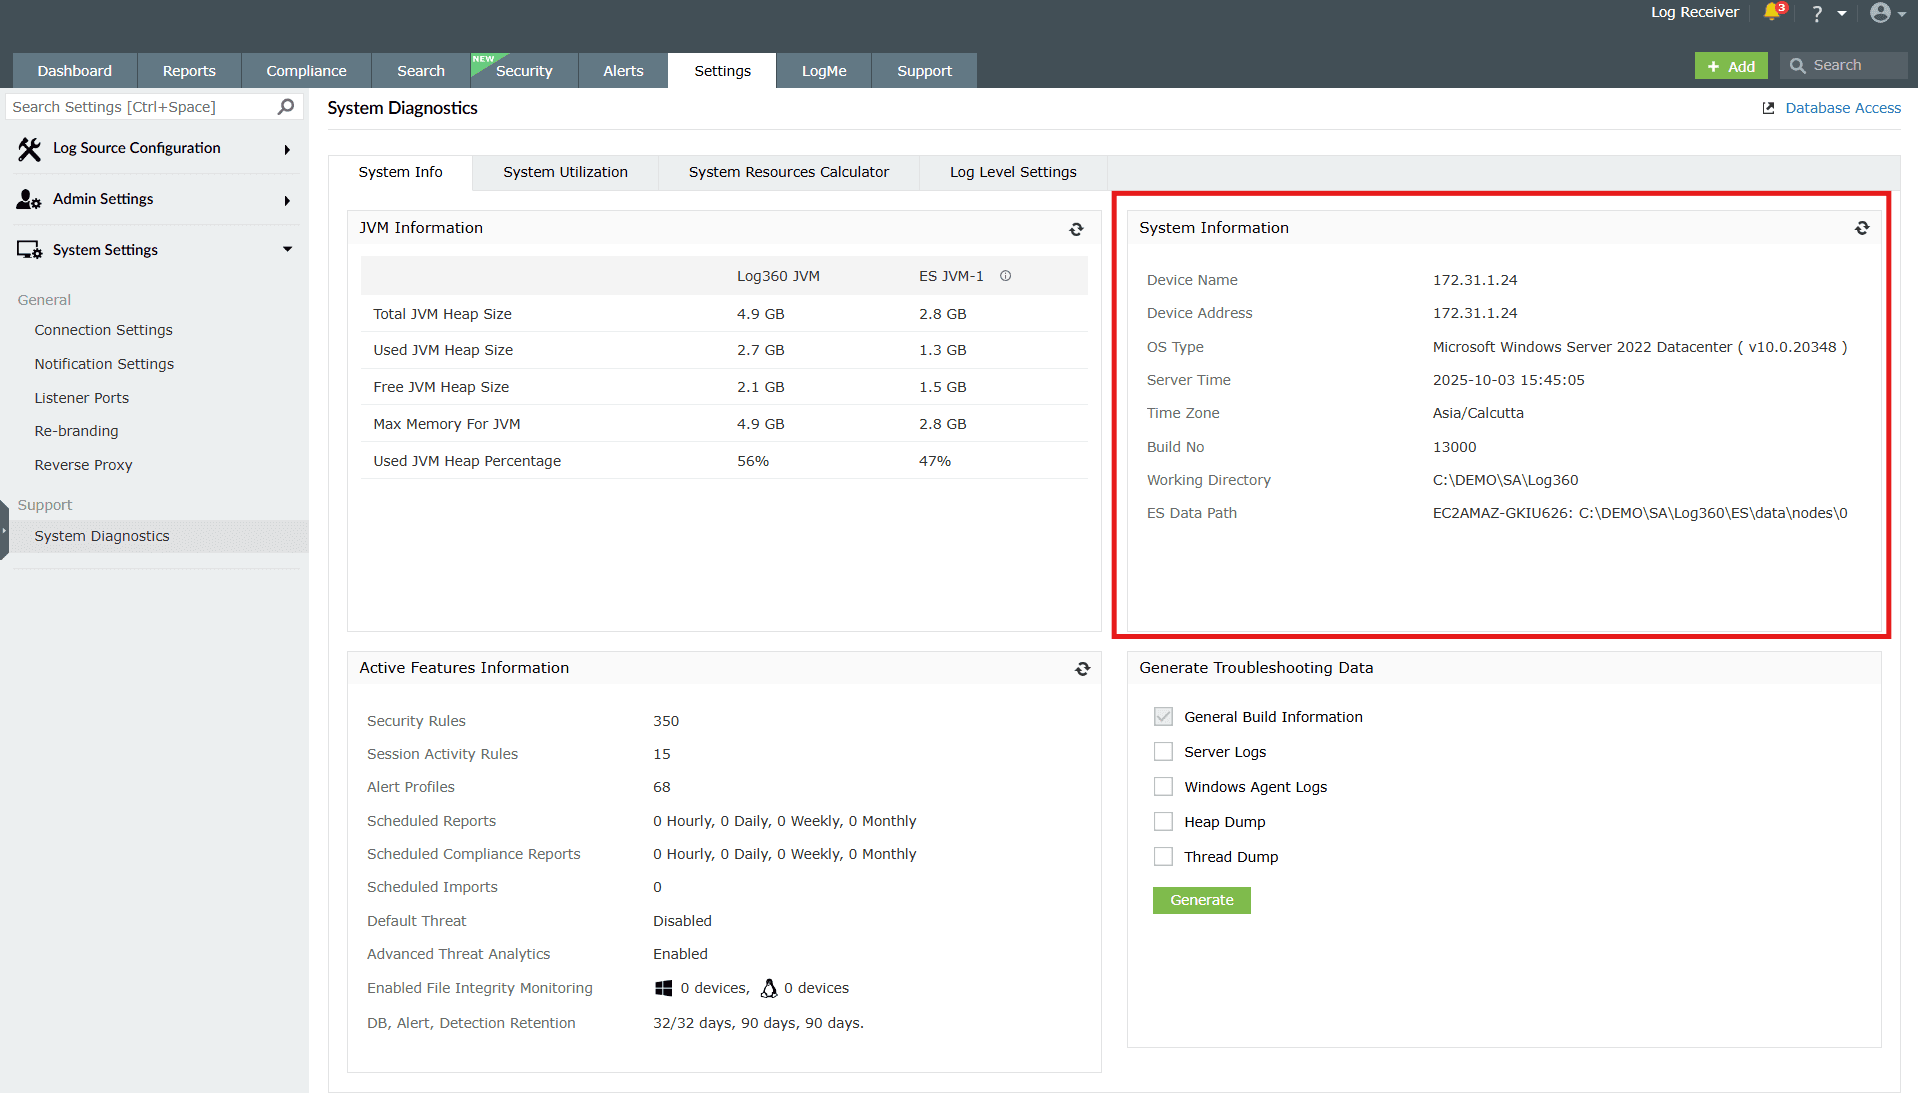Click the Log Source Configuration tools icon
The image size is (1918, 1093).
pyautogui.click(x=29, y=149)
